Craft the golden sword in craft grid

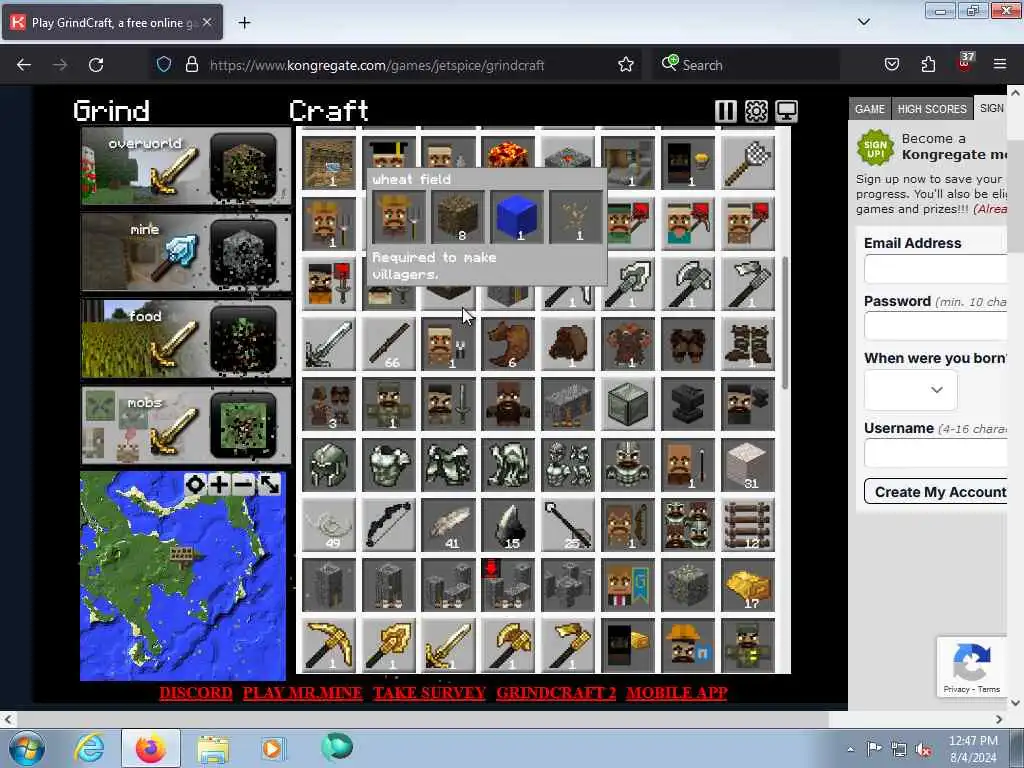[x=449, y=645]
